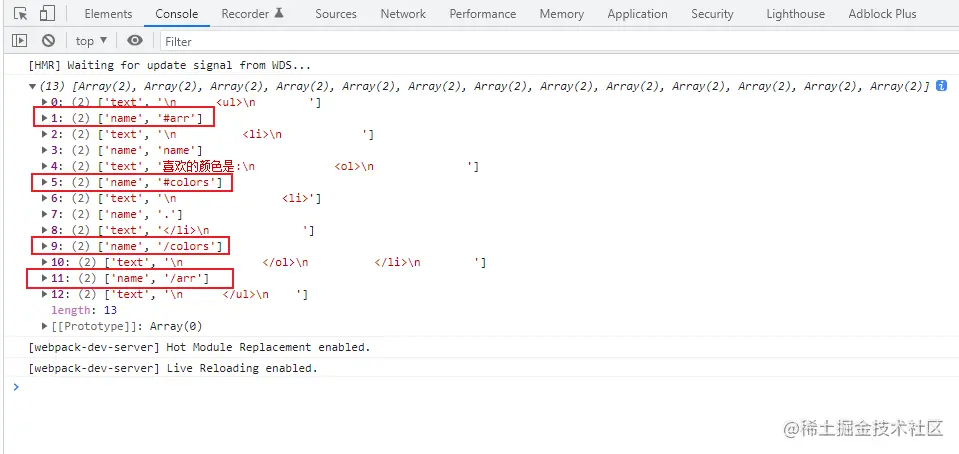Viewport: 959px width, 454px height.
Task: Open live expression eye icon
Action: click(x=135, y=40)
